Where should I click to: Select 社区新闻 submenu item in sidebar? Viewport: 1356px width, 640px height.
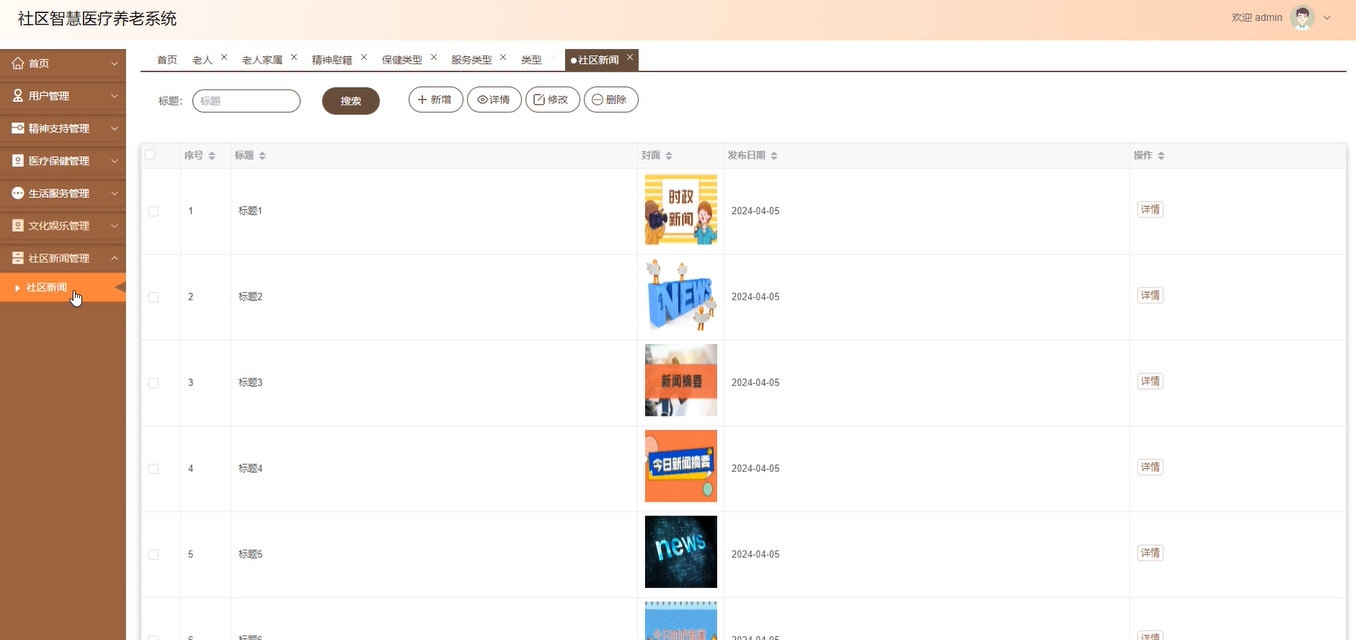[63, 288]
